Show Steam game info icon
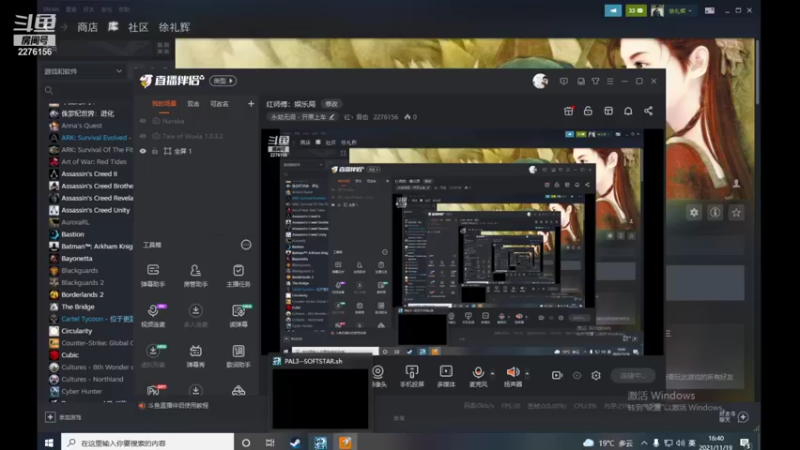The width and height of the screenshot is (800, 450). coord(715,212)
